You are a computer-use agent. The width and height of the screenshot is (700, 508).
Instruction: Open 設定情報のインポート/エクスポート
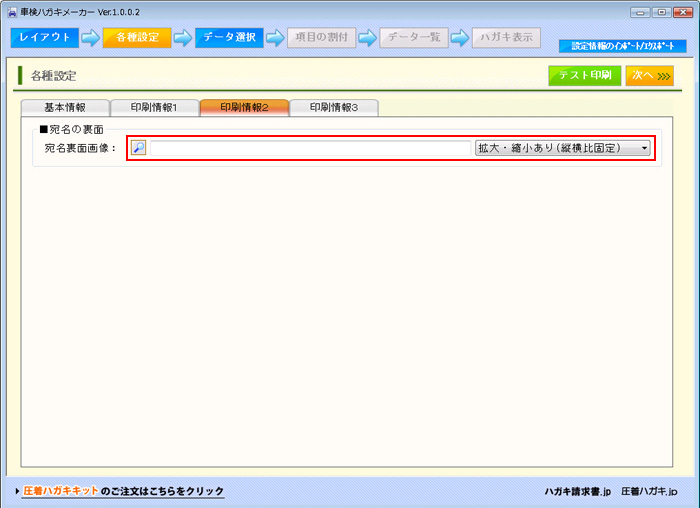pos(622,46)
